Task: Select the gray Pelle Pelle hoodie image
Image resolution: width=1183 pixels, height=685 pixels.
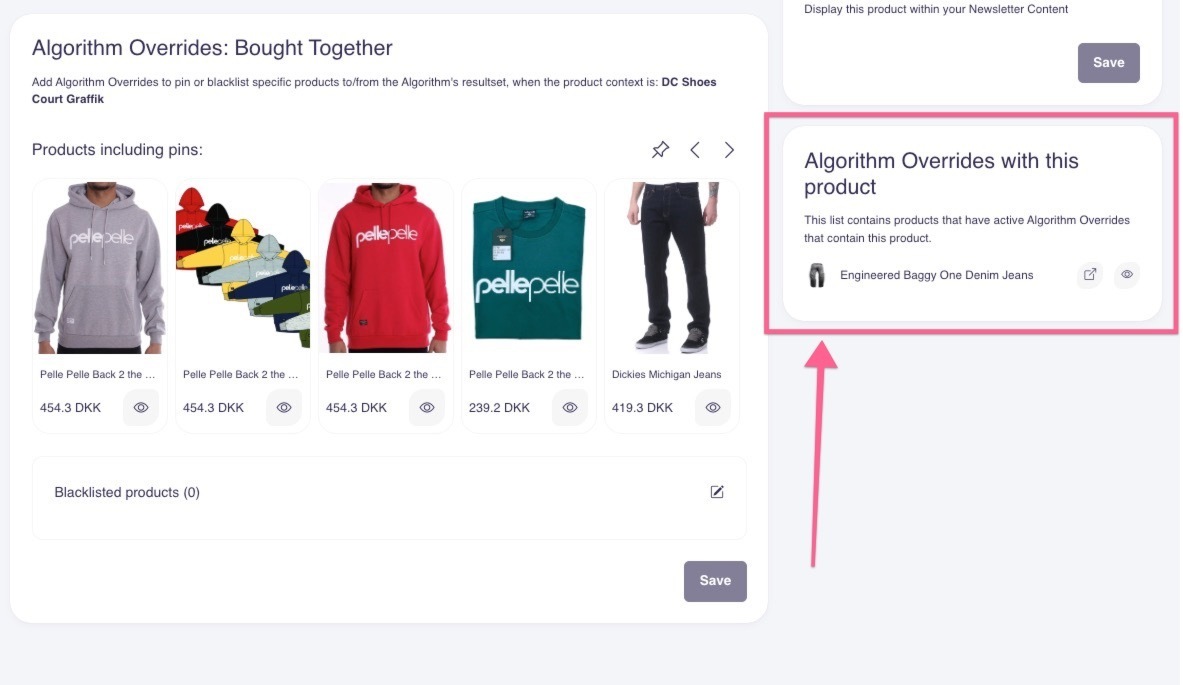Action: click(100, 267)
